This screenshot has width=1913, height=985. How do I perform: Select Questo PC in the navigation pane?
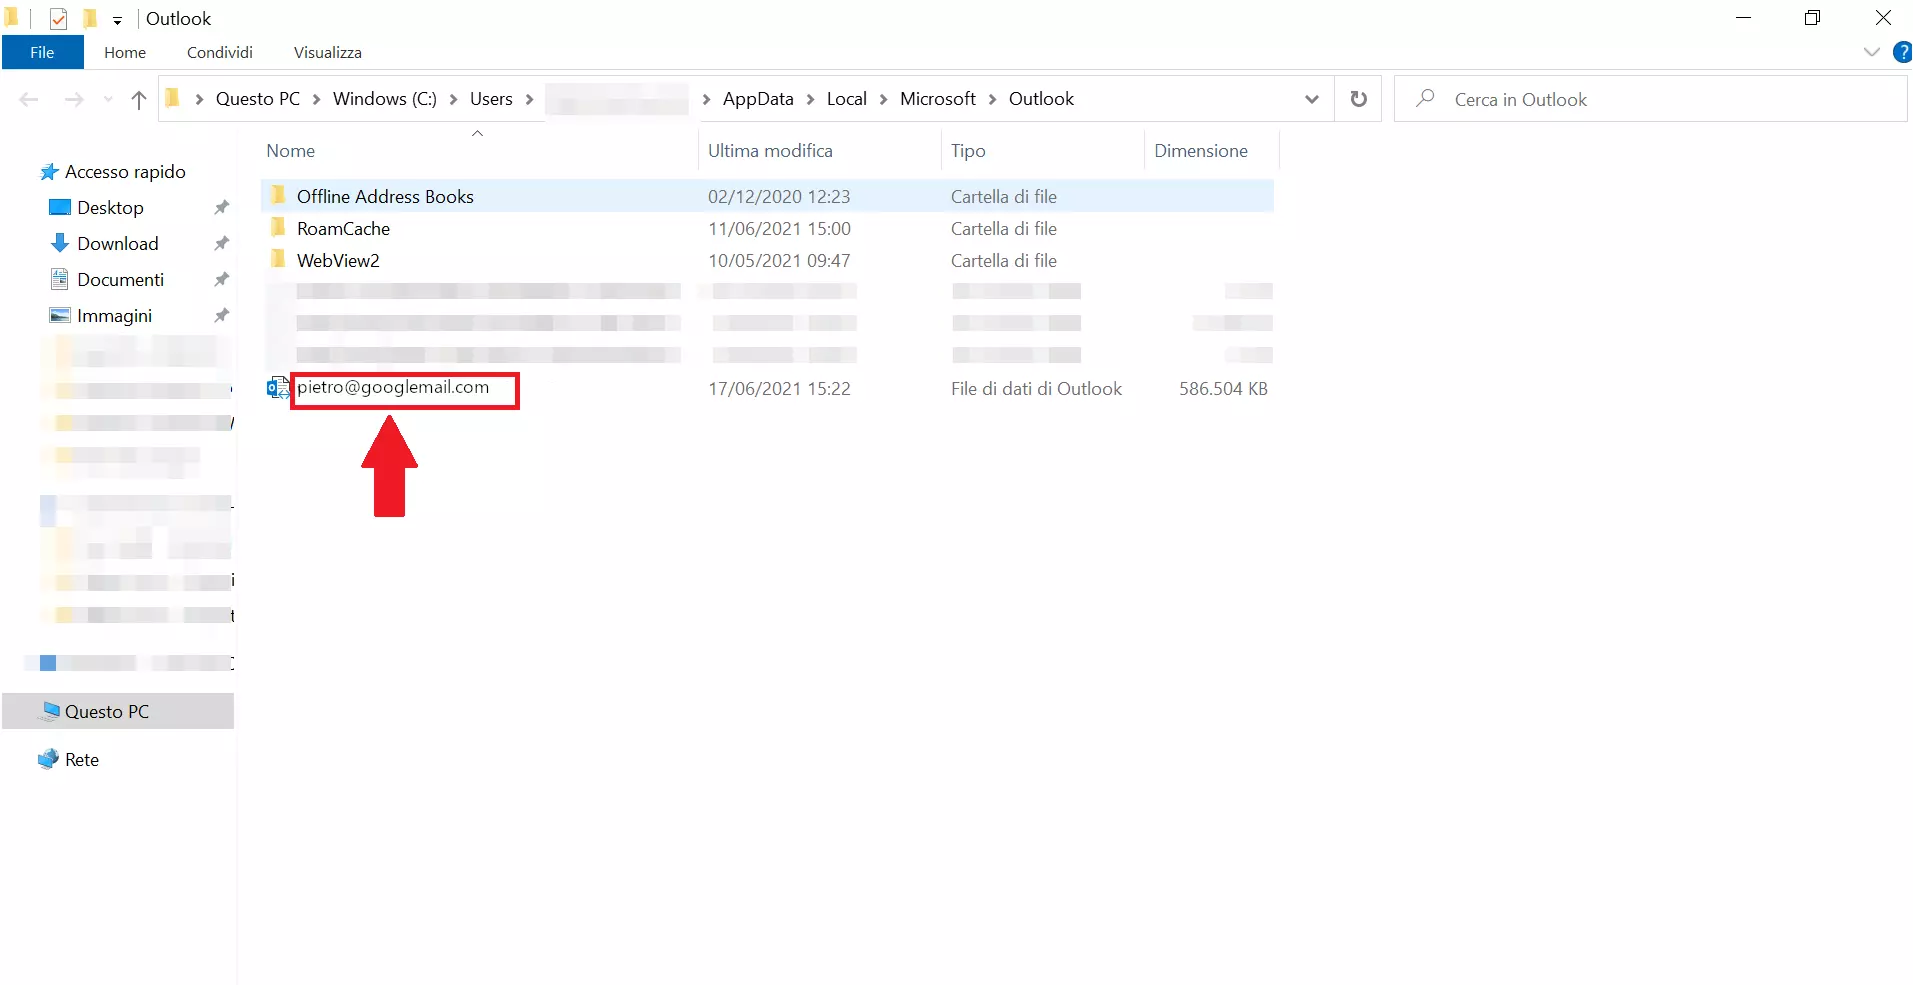coord(118,711)
